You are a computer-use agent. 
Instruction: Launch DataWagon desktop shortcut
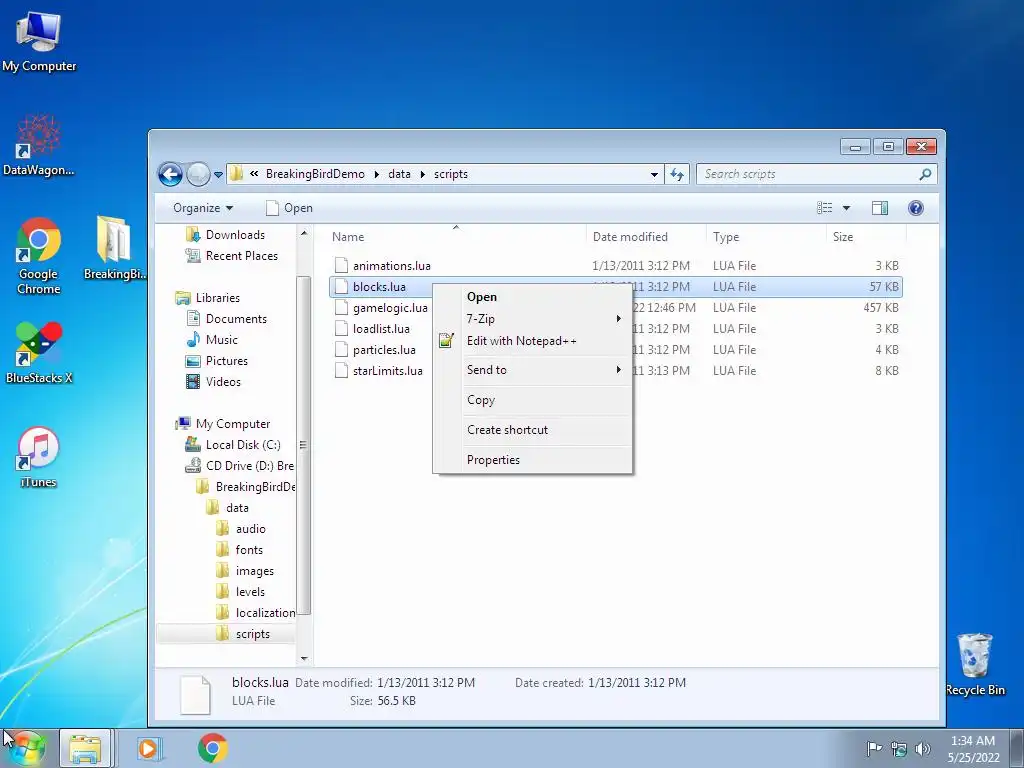tap(39, 145)
